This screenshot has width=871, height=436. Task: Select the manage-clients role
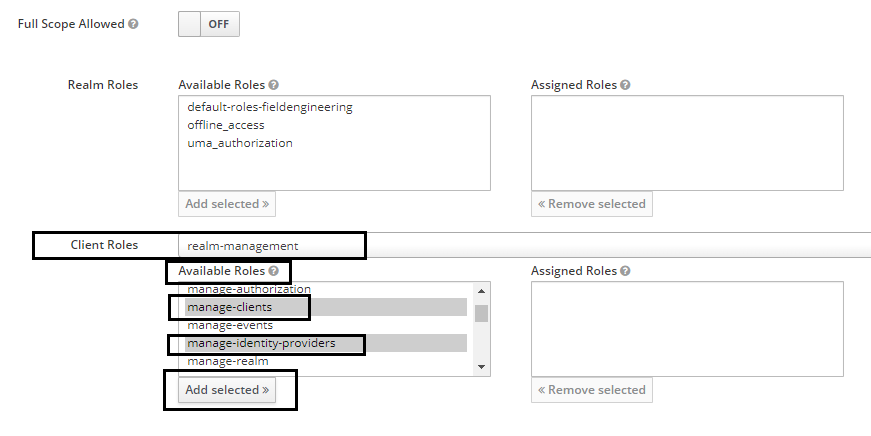(x=230, y=307)
